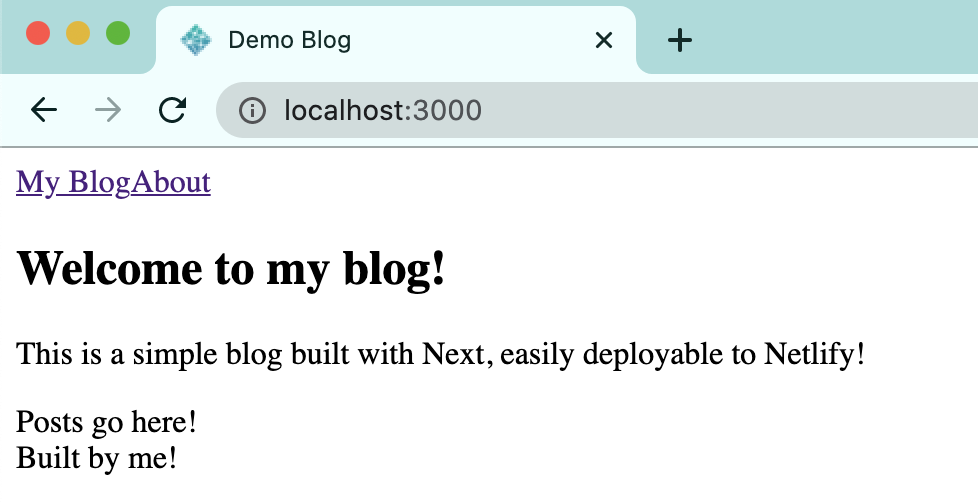The height and width of the screenshot is (502, 978).
Task: Click the Demo Blog tab favicon
Action: point(195,40)
